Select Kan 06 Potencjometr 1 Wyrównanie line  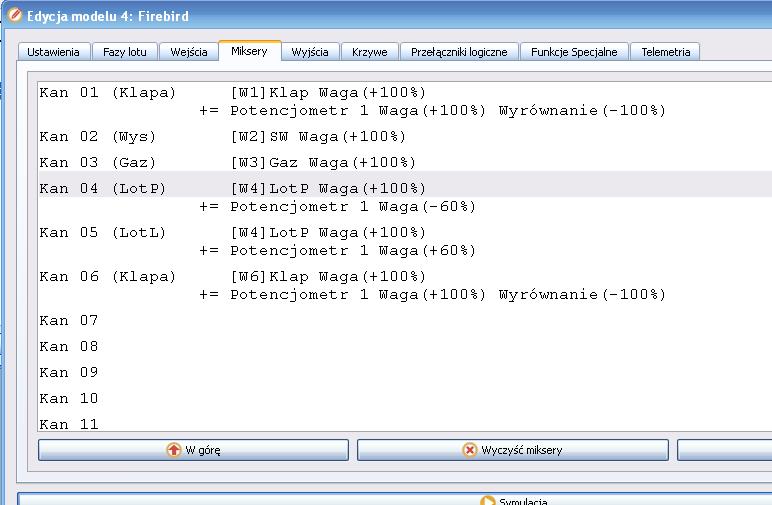[405, 294]
